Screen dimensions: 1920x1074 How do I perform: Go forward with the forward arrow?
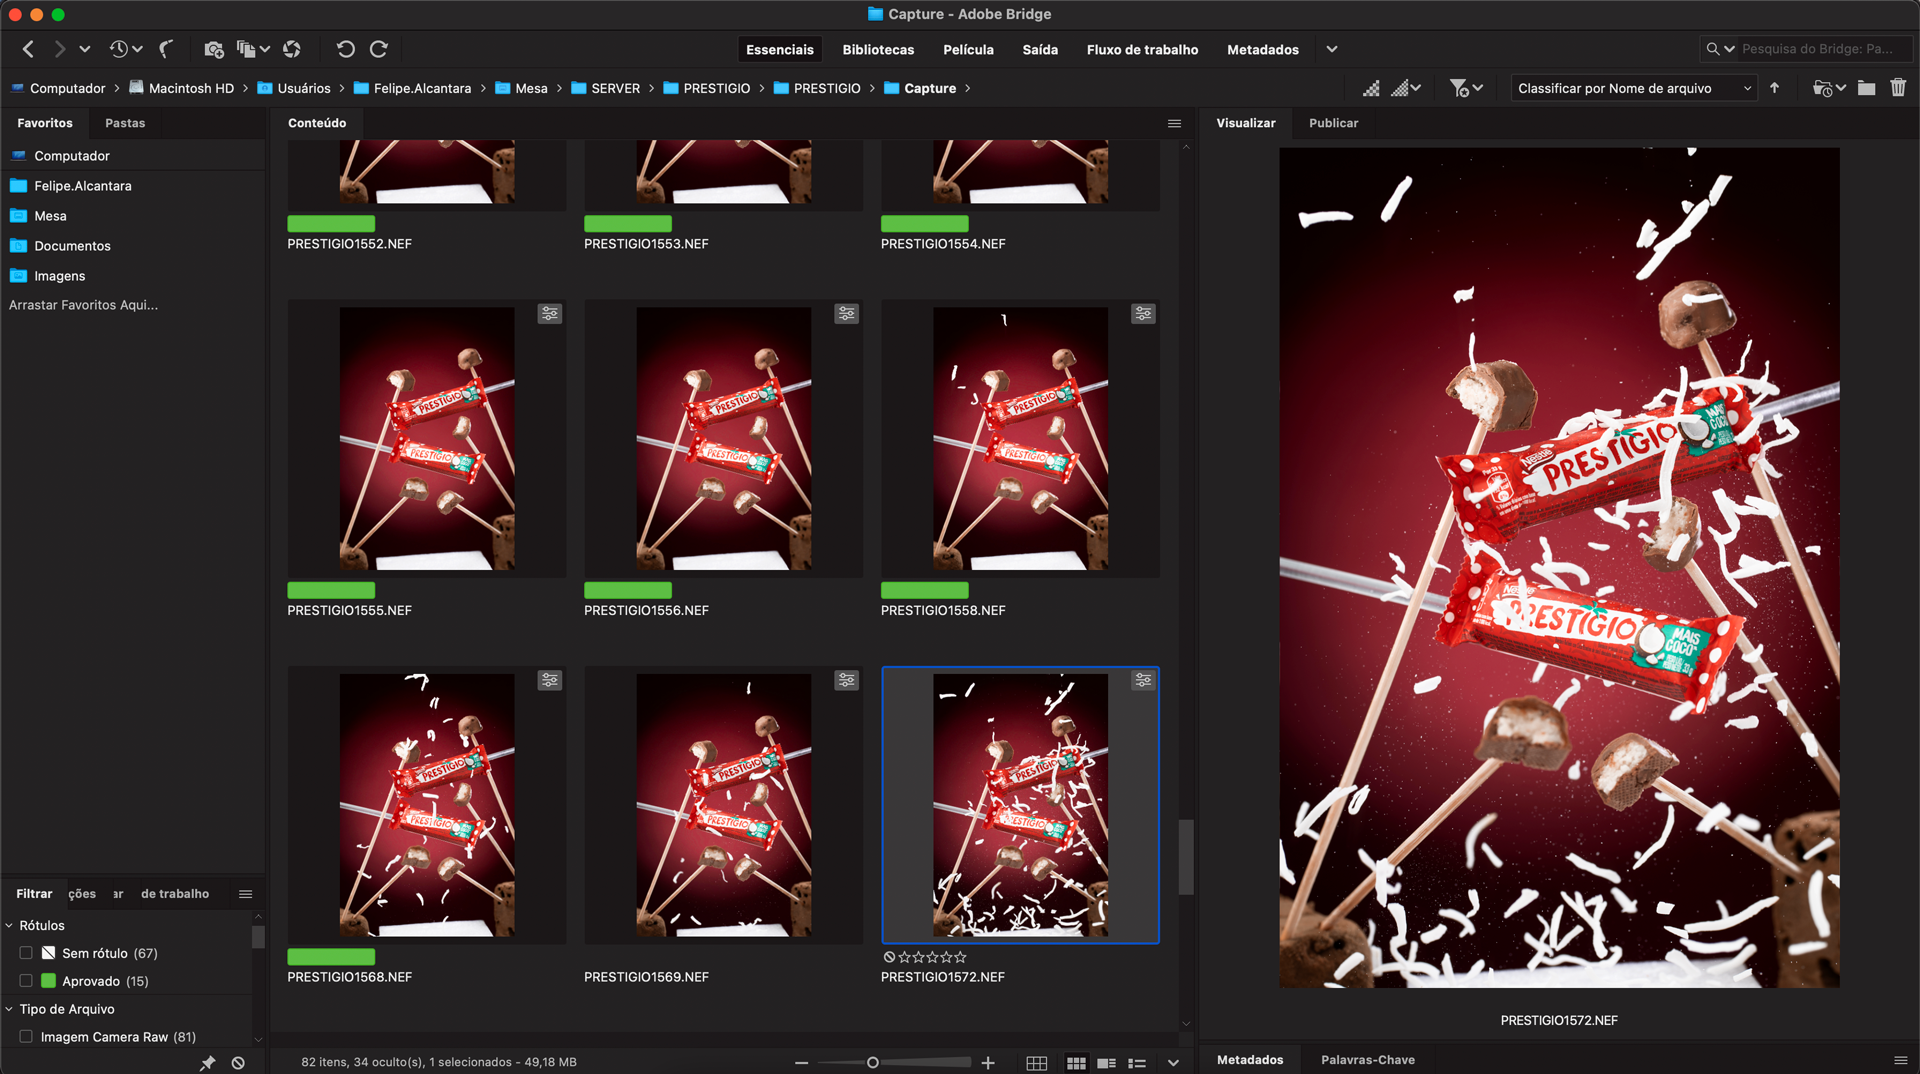pos(60,49)
